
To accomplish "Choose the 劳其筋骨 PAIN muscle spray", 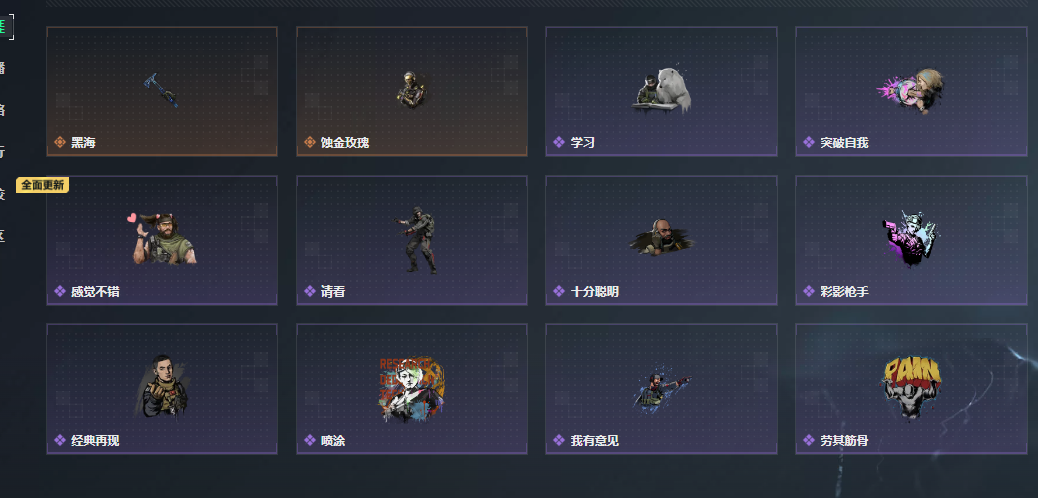I will pyautogui.click(x=912, y=388).
